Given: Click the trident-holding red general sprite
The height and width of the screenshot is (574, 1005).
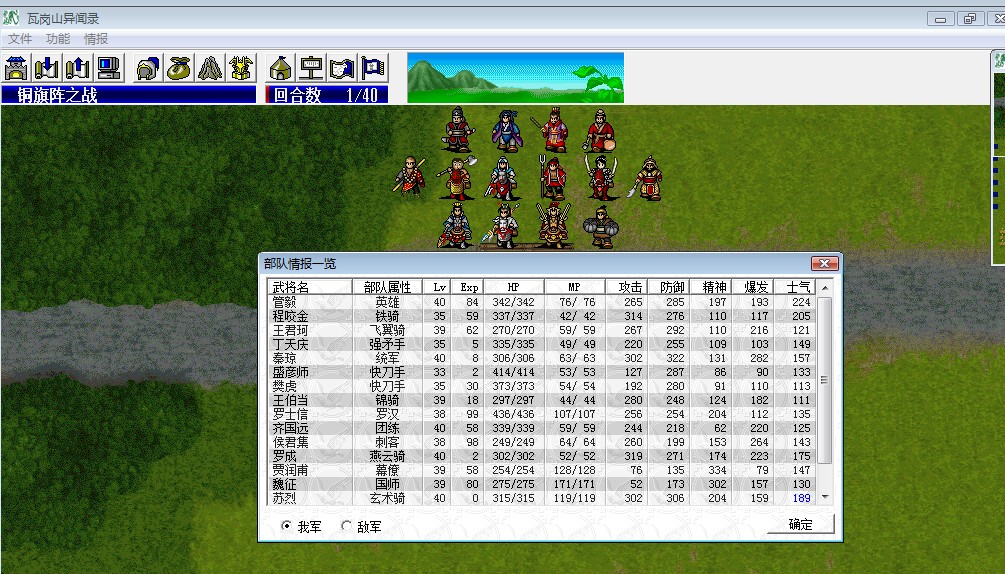Looking at the screenshot, I should [552, 177].
